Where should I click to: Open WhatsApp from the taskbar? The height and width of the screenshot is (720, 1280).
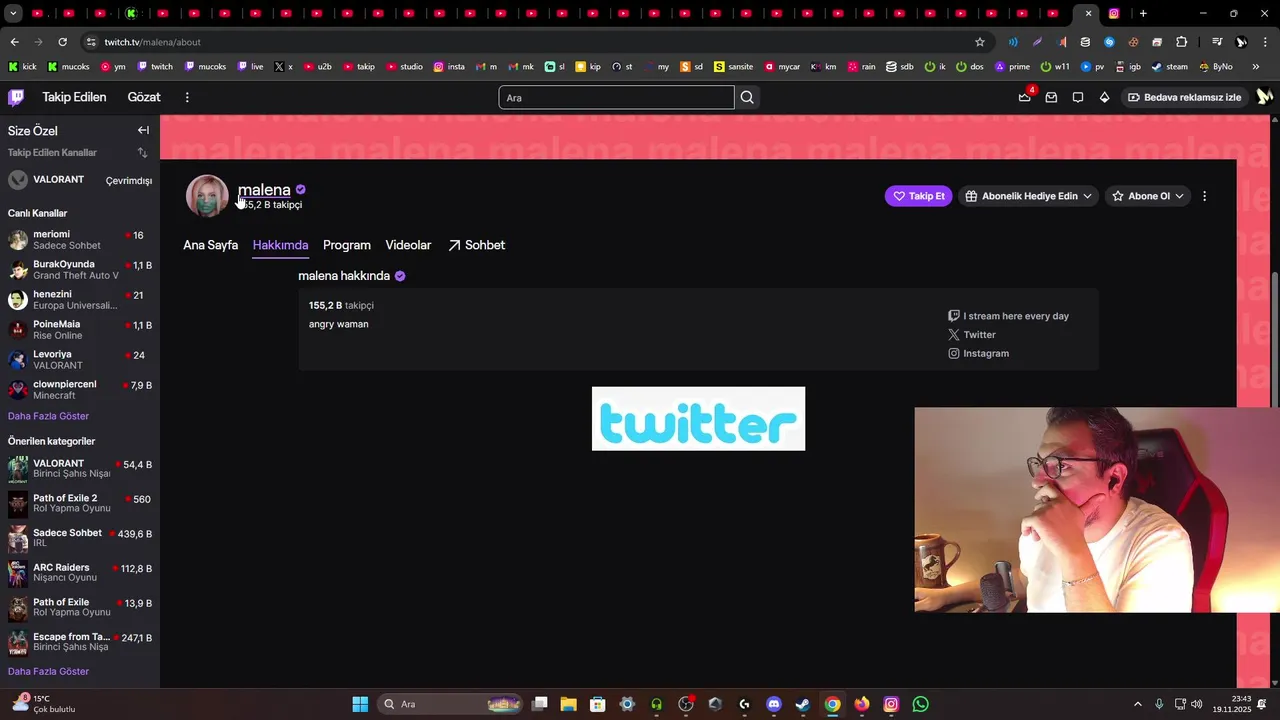click(921, 704)
